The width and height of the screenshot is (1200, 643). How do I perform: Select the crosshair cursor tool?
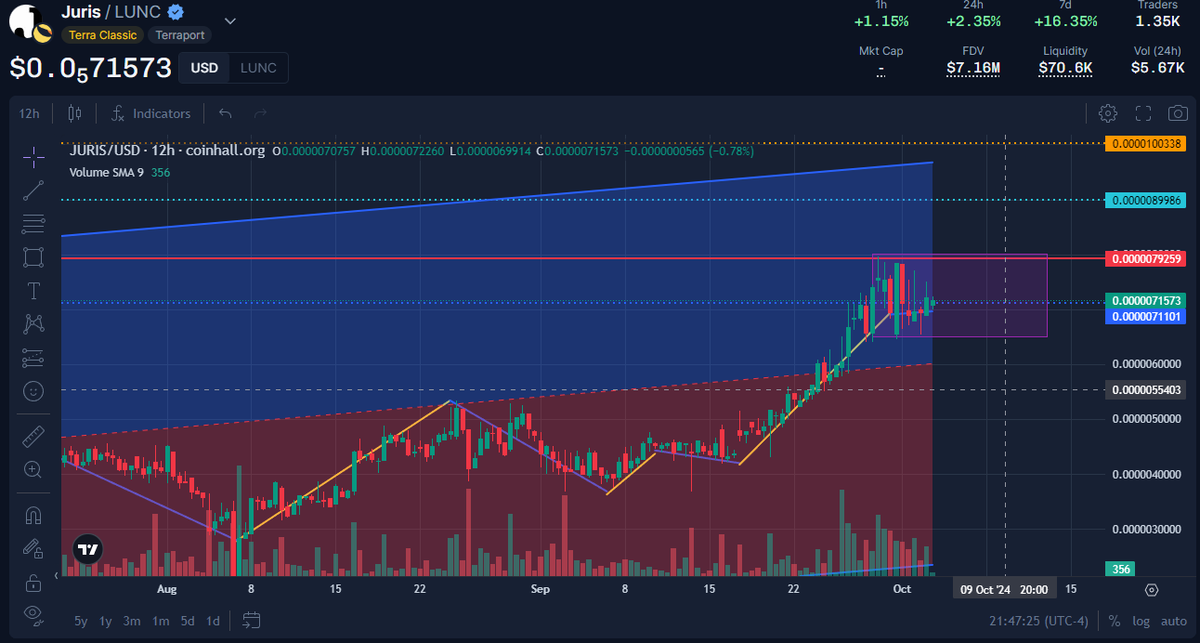click(33, 156)
